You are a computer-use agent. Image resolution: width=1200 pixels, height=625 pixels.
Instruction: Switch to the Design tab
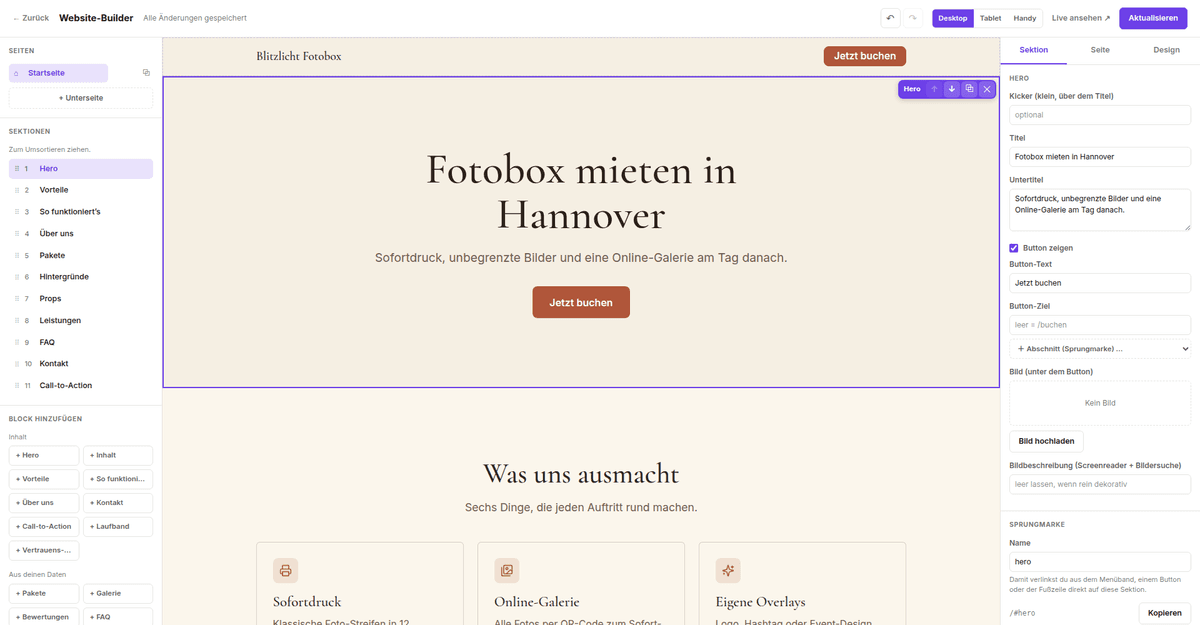click(1166, 49)
